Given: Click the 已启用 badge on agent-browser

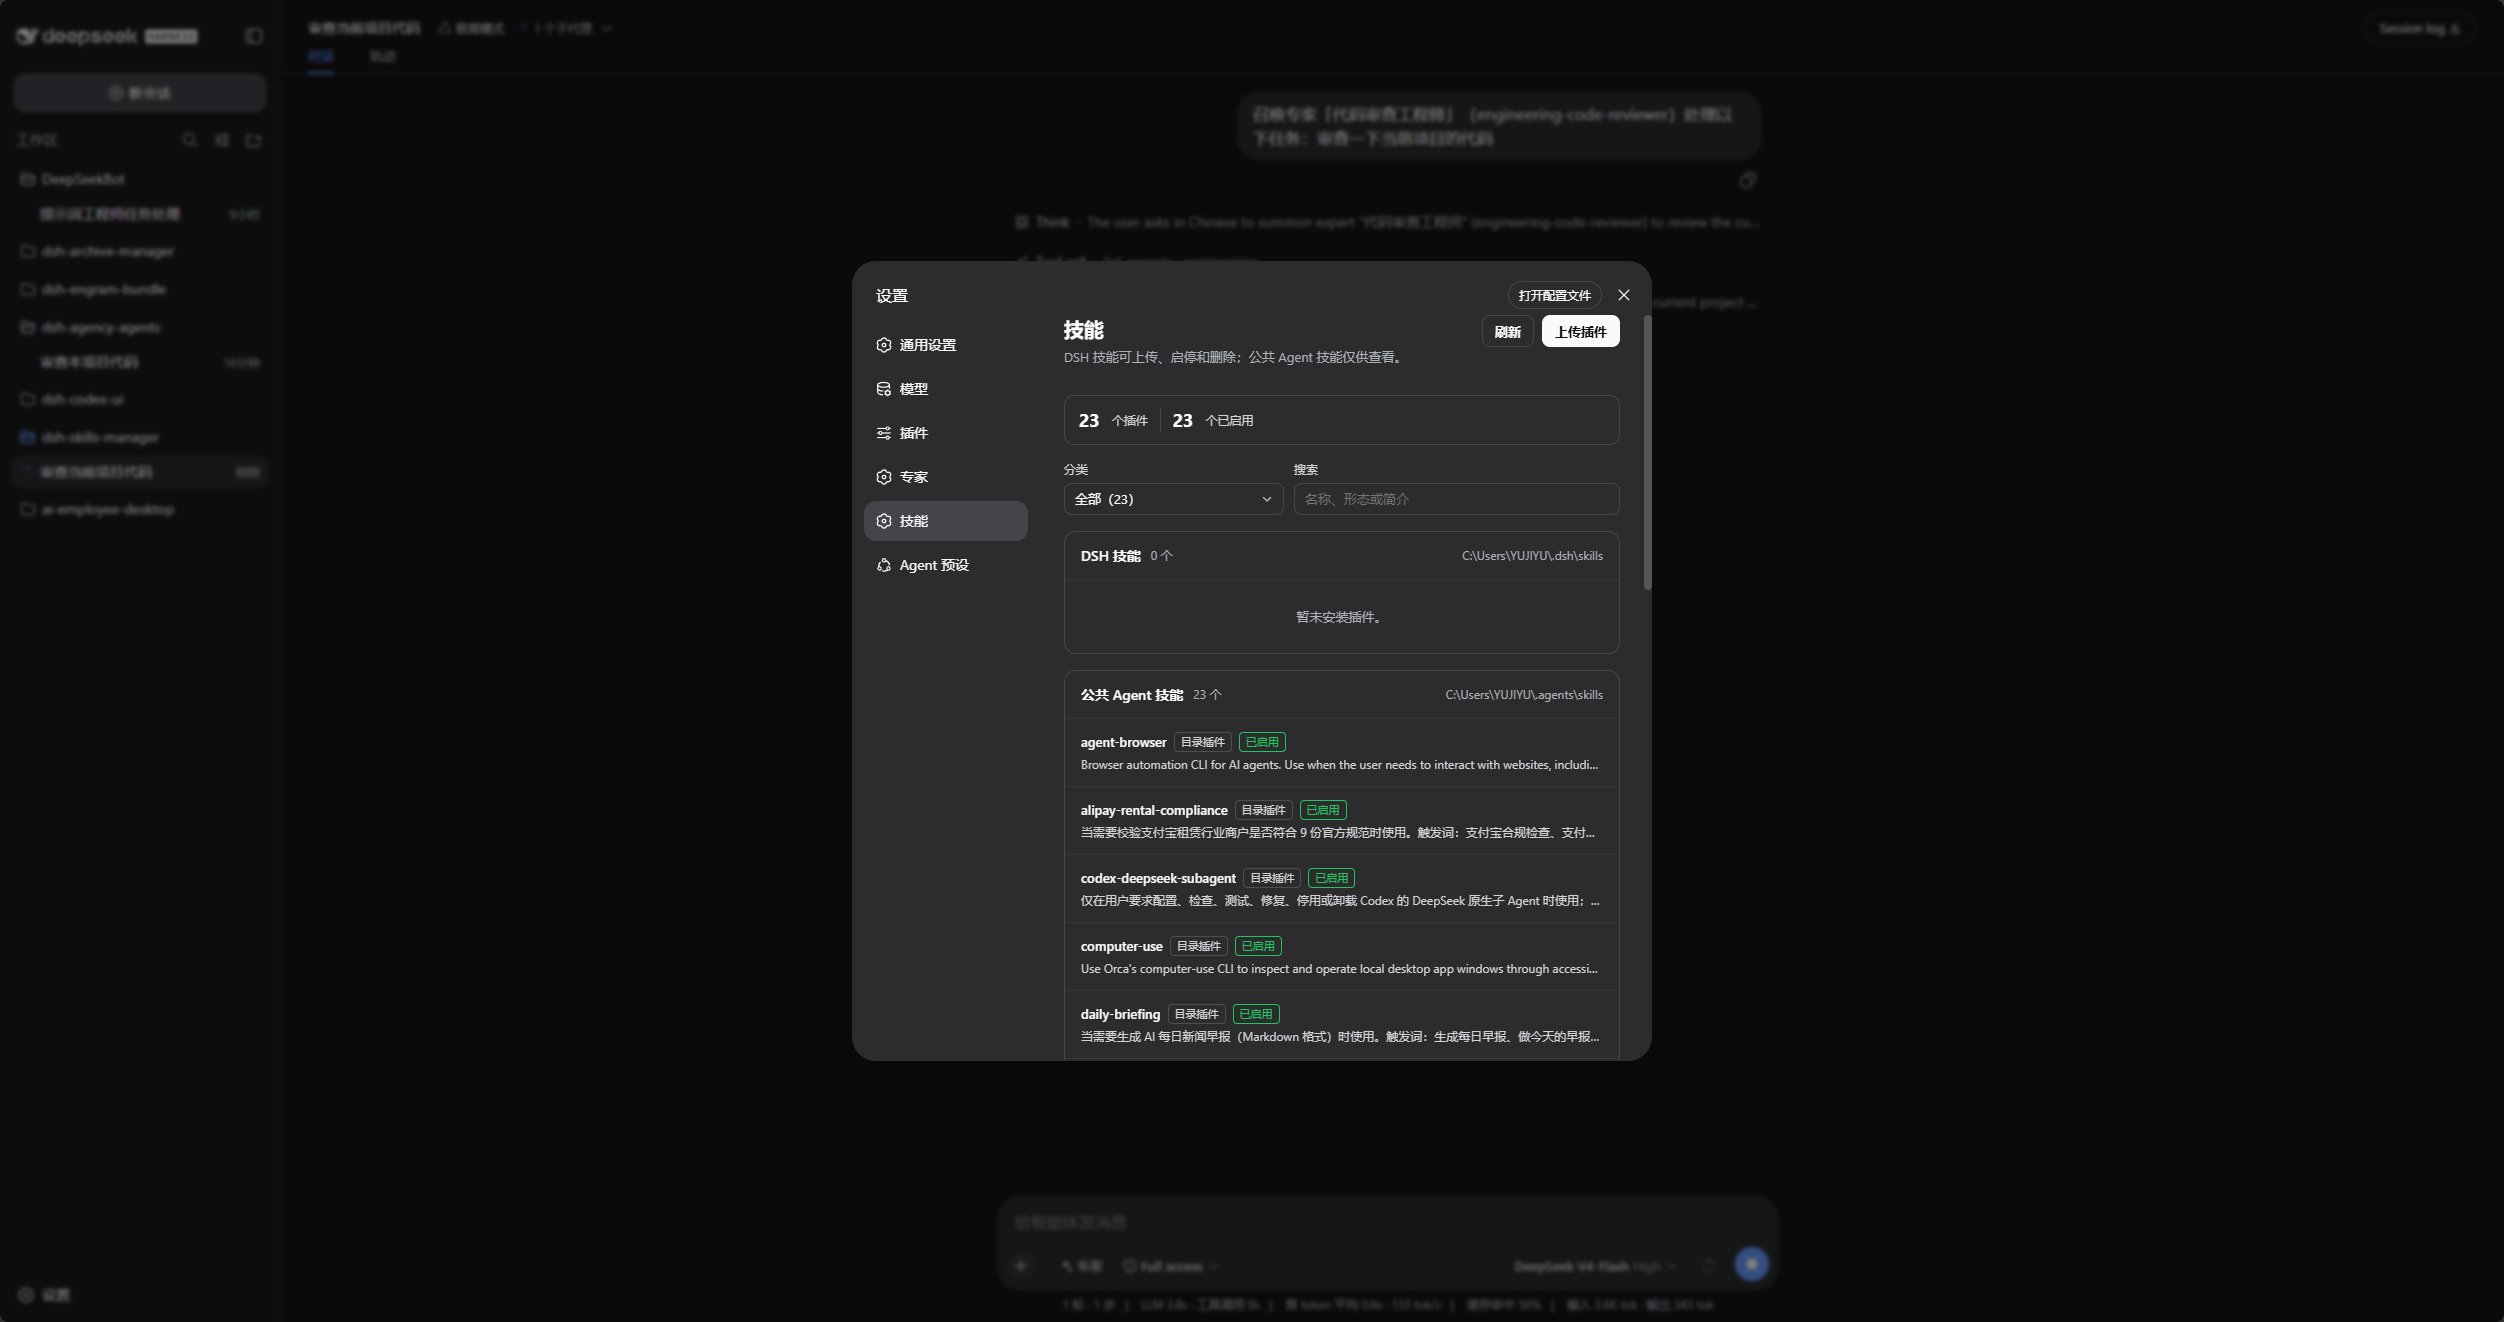Looking at the screenshot, I should point(1262,742).
